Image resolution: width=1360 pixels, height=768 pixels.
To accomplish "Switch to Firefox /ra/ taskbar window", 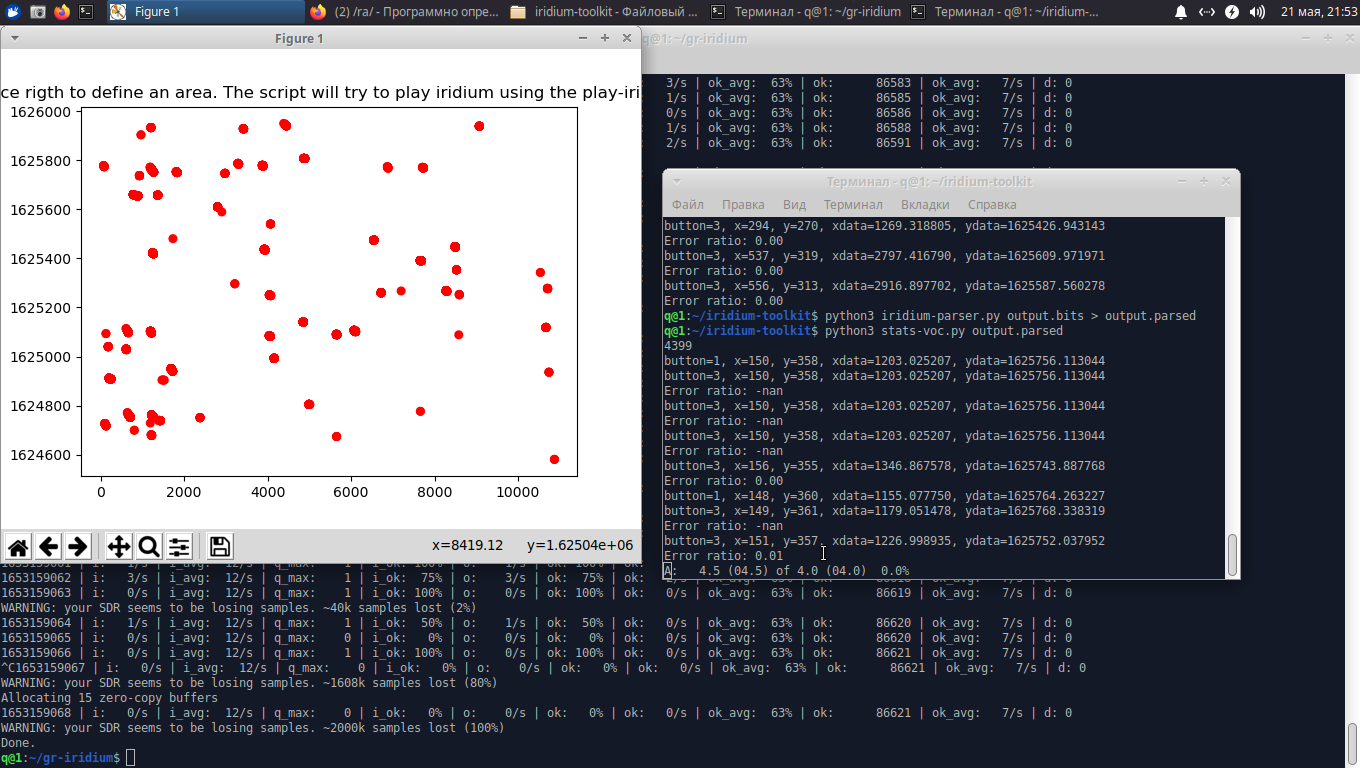I will pyautogui.click(x=404, y=12).
